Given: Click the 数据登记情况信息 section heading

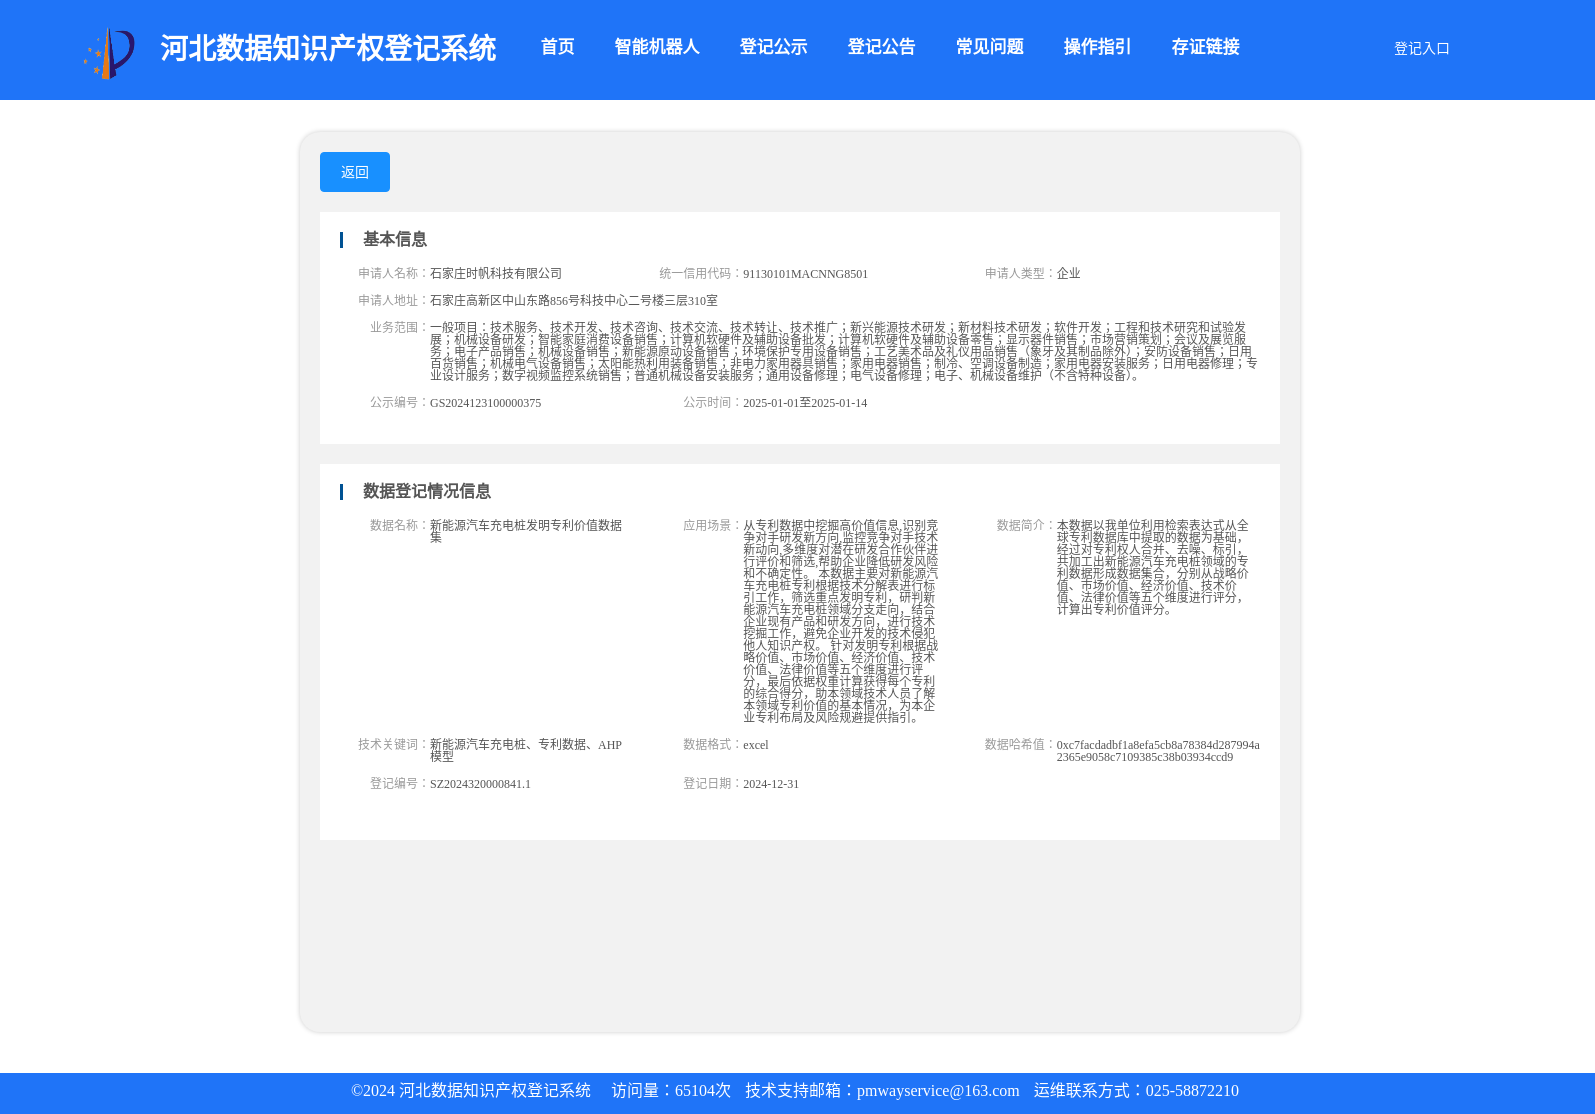Looking at the screenshot, I should (x=427, y=491).
